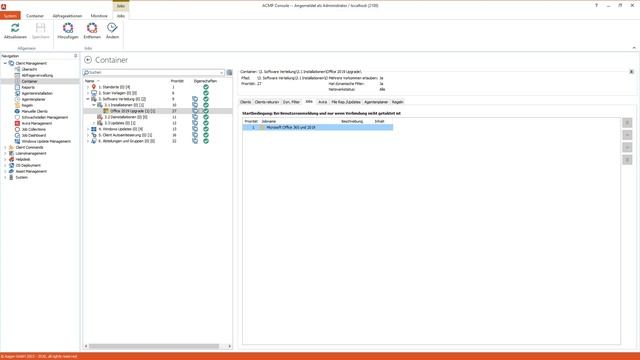The height and width of the screenshot is (360, 640).
Task: Expand the Asset Management node
Action: [5, 171]
